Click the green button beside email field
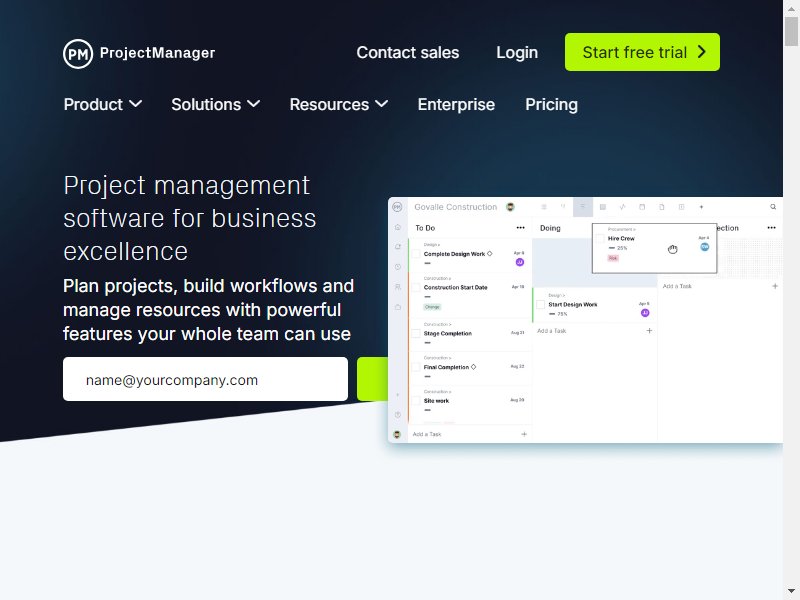The width and height of the screenshot is (800, 600). pos(372,379)
